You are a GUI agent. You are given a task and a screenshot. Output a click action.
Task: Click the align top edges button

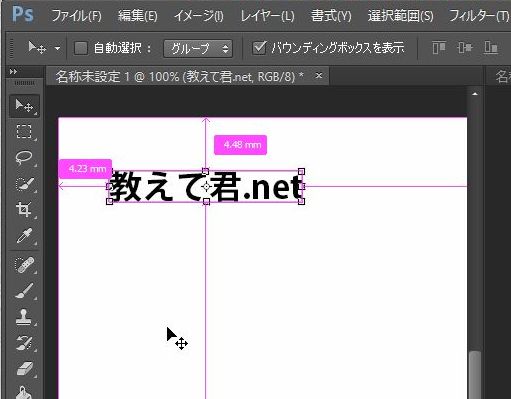click(x=439, y=48)
